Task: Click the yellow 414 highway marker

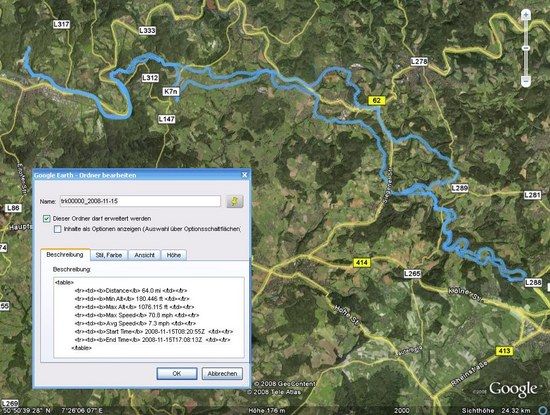Action: pos(361,262)
